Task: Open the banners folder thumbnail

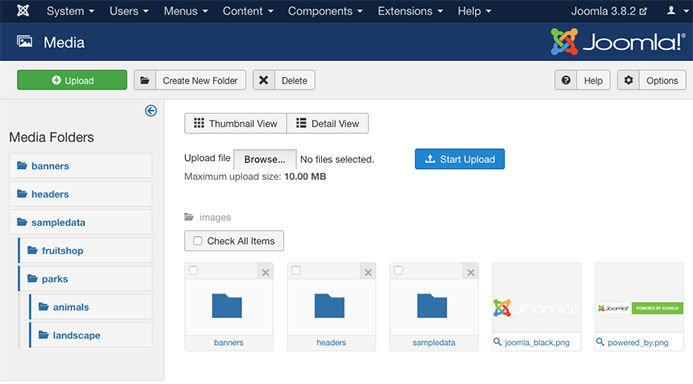Action: point(227,306)
